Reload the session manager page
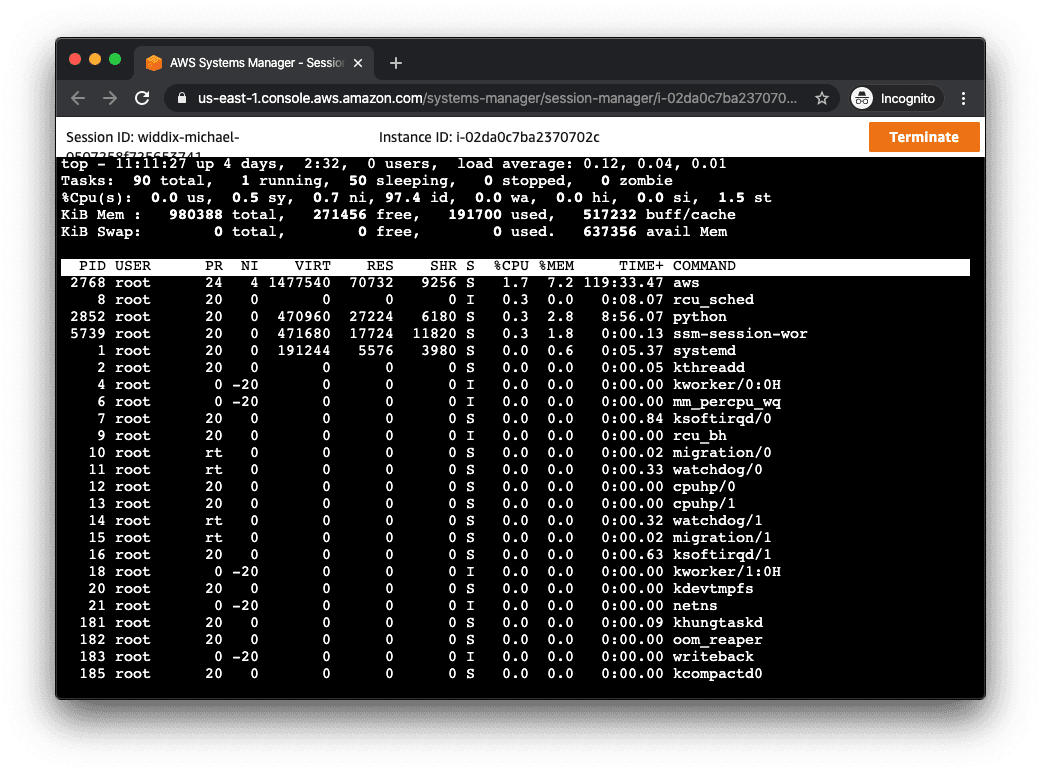Screen dimensions: 1041x773 pyautogui.click(x=142, y=98)
